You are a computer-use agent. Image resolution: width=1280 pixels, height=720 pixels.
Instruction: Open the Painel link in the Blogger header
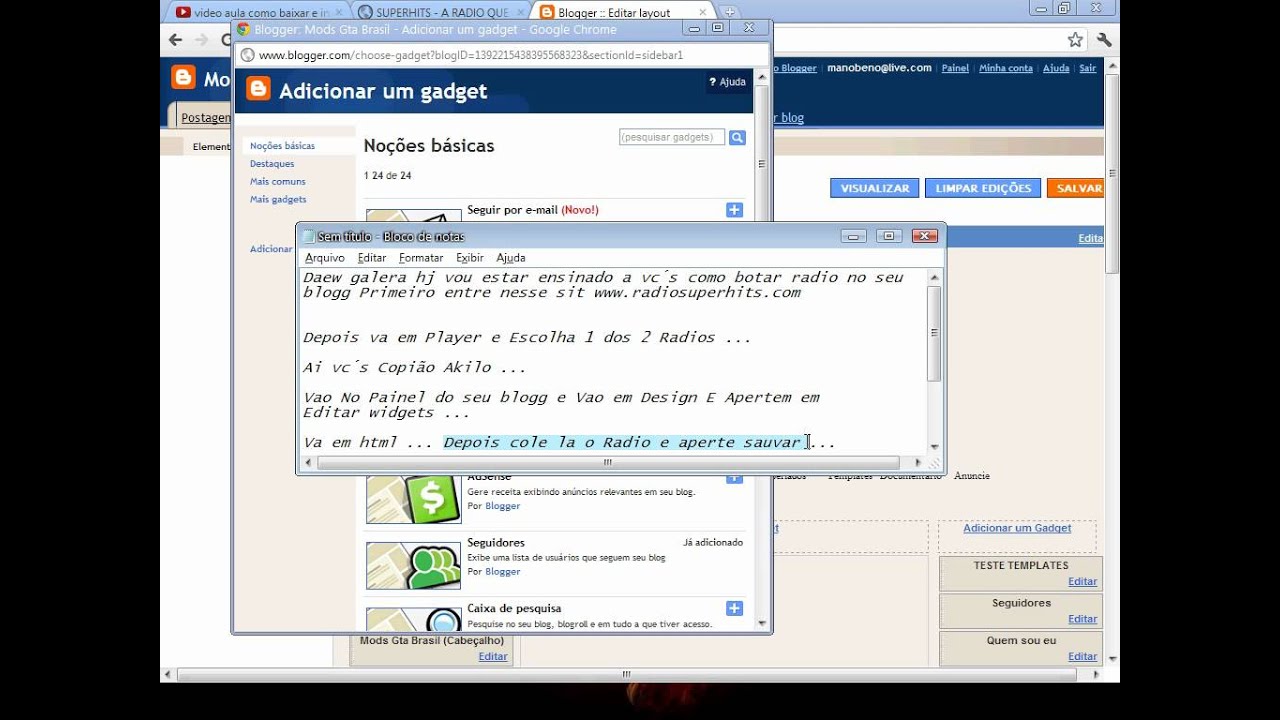[955, 68]
